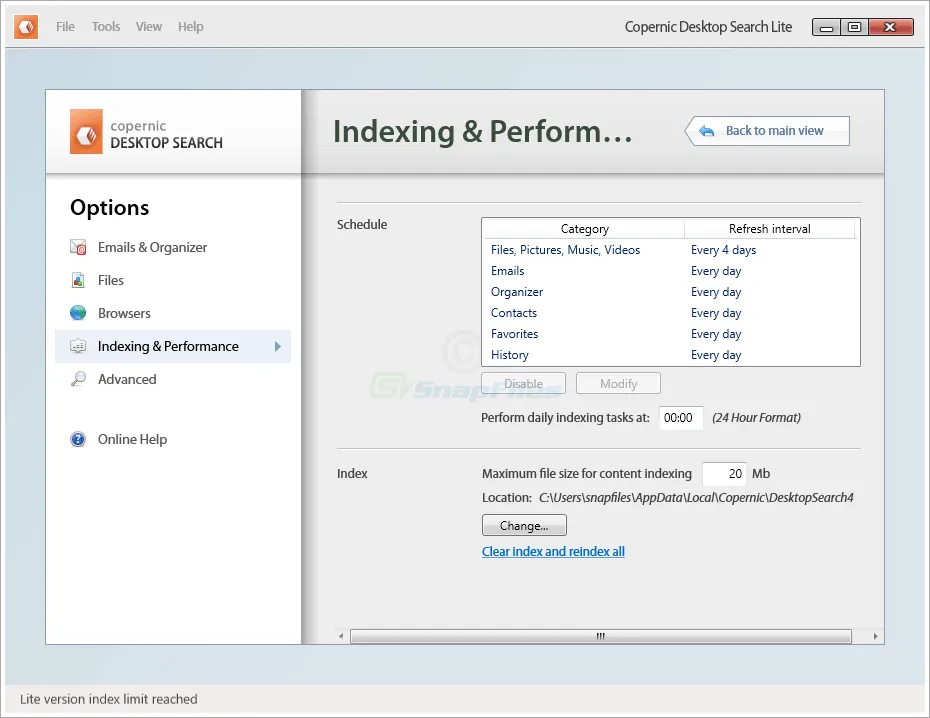Click the Category column header

point(584,229)
